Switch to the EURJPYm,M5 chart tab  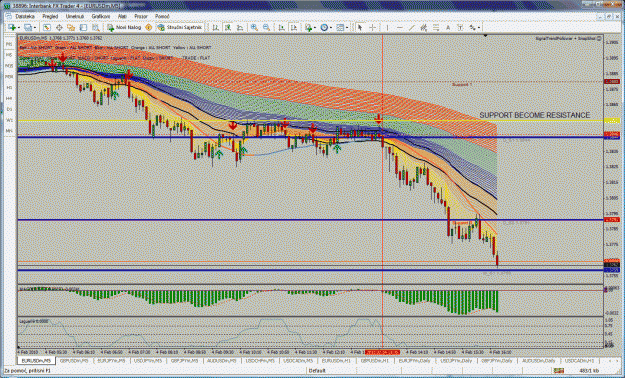tap(111, 360)
